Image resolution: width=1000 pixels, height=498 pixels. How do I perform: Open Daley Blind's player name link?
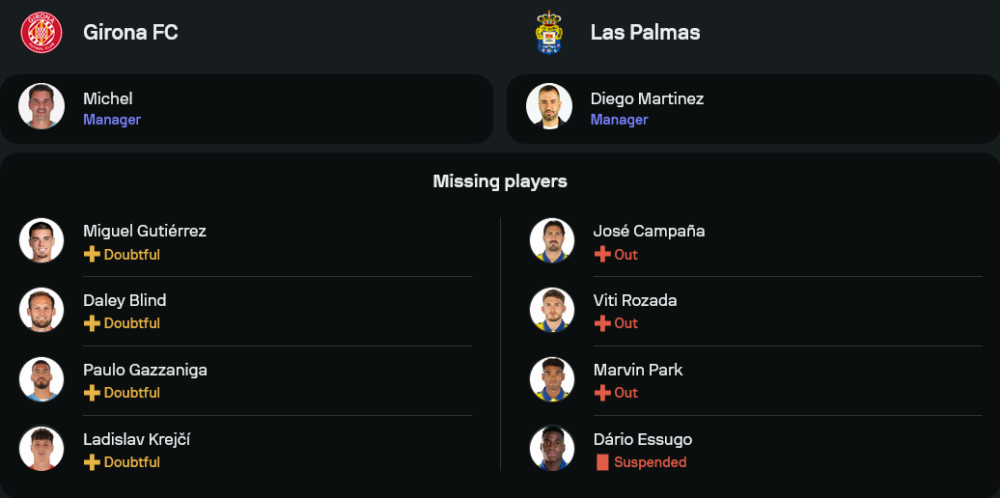pos(124,301)
